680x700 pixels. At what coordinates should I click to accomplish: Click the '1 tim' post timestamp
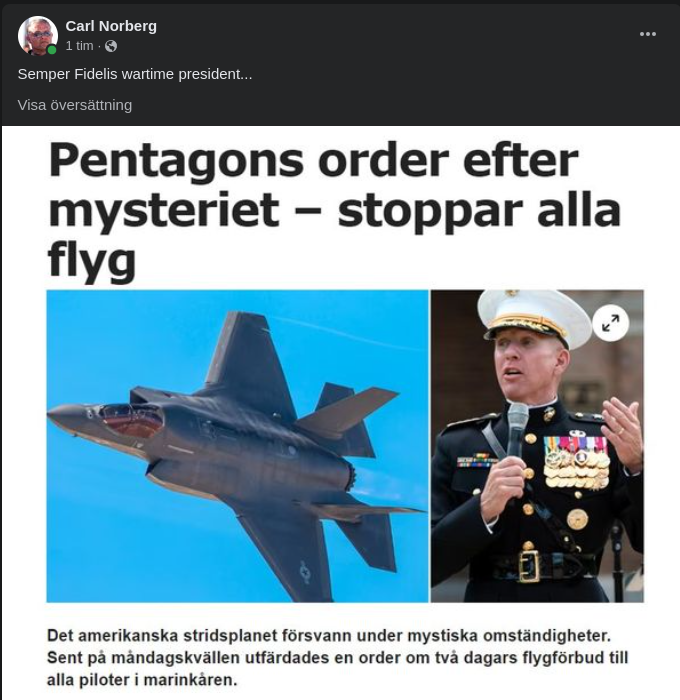(79, 46)
